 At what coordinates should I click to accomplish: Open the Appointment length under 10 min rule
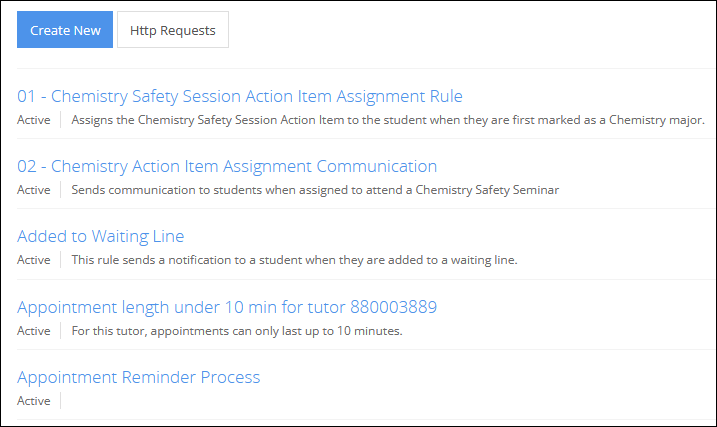click(x=227, y=306)
